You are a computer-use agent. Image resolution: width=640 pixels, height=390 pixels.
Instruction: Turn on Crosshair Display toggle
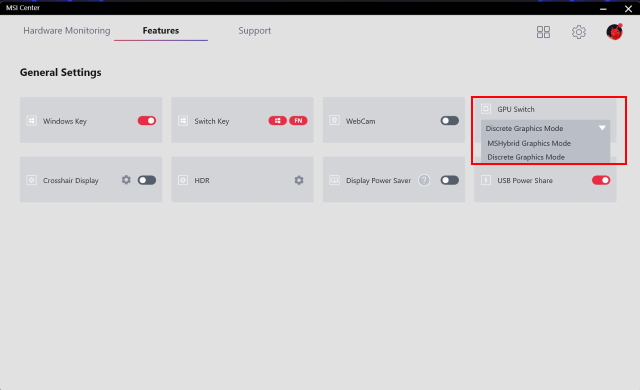click(x=147, y=180)
